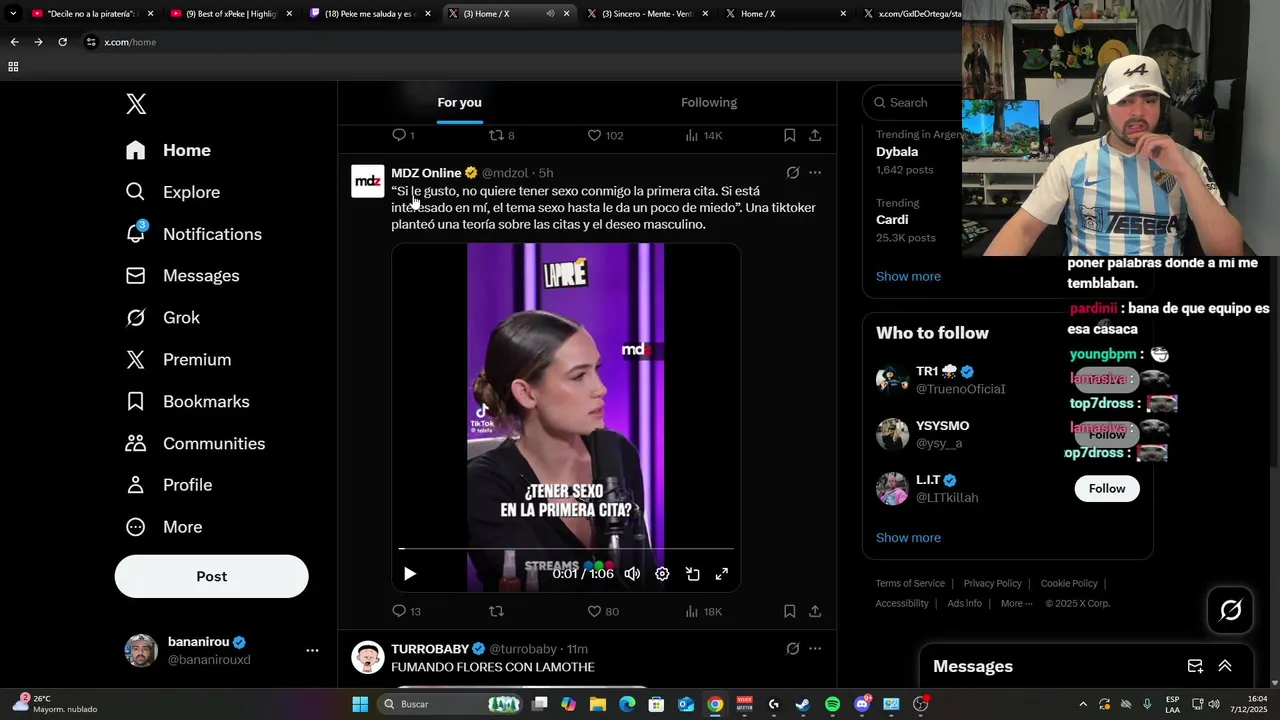This screenshot has width=1280, height=720.
Task: Bookmark the MDZ Online post
Action: [789, 611]
